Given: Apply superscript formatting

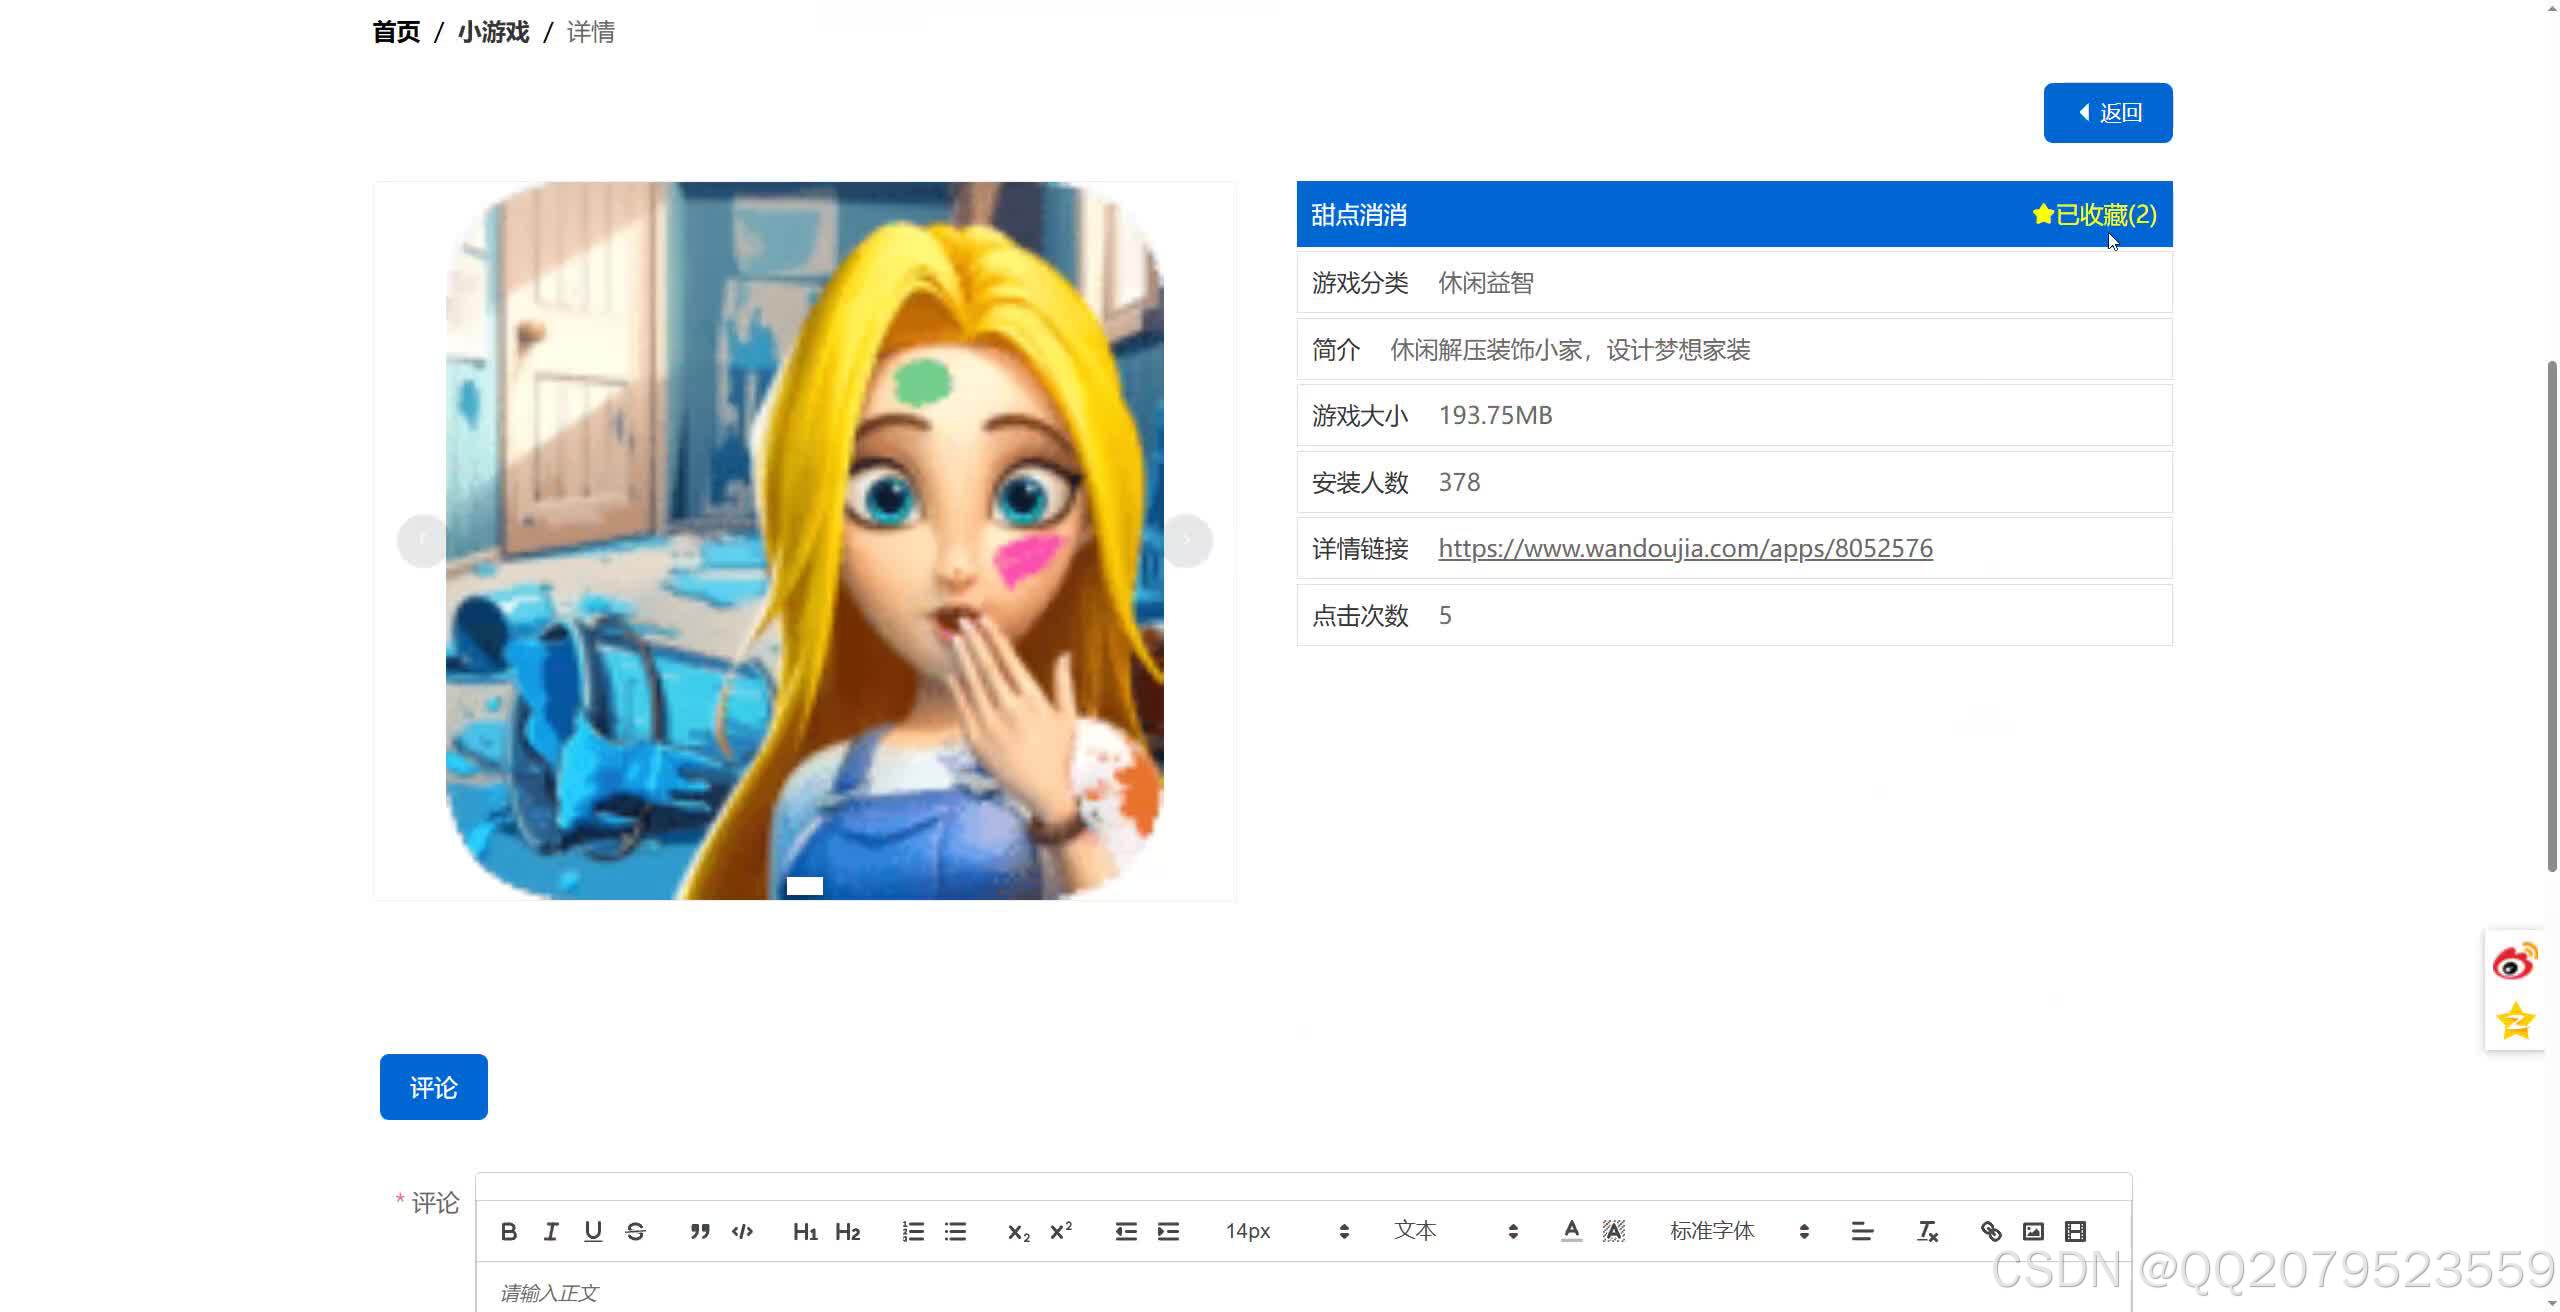Looking at the screenshot, I should click(1061, 1231).
